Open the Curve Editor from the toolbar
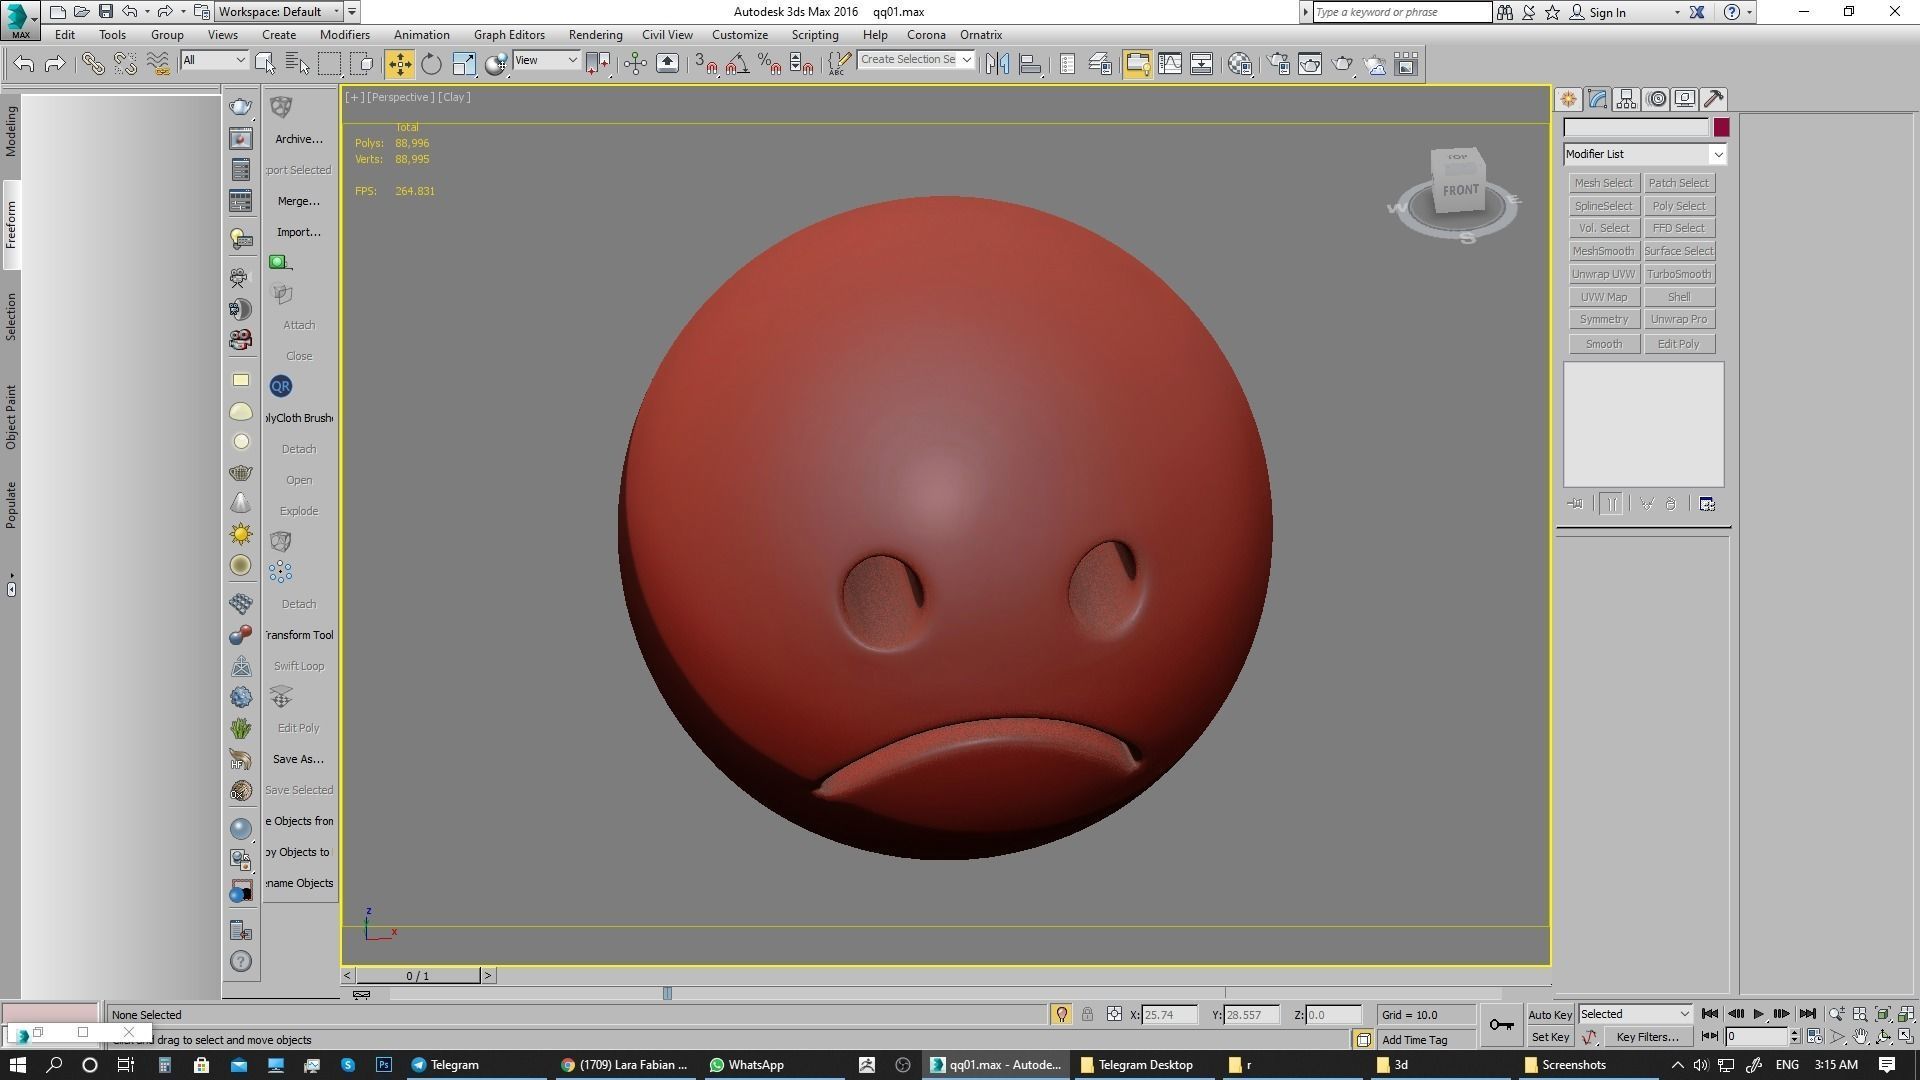 [1169, 64]
